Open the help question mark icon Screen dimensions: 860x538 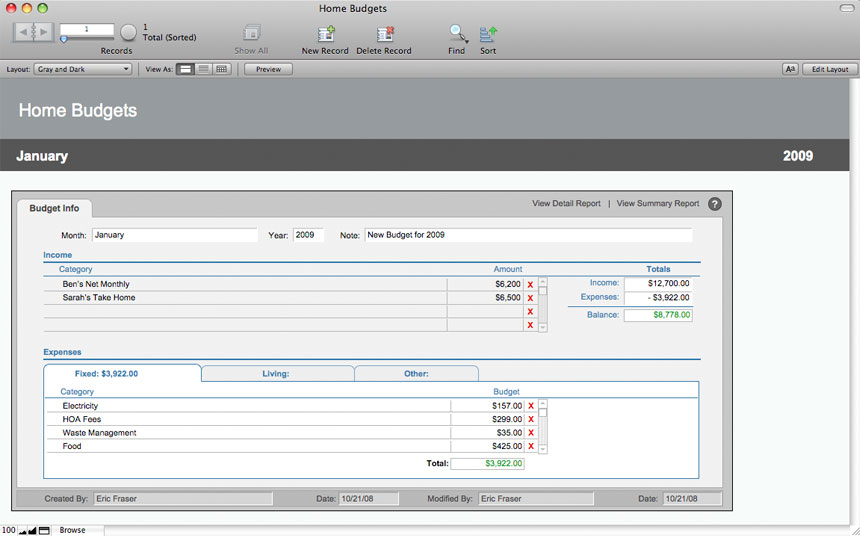(x=715, y=204)
